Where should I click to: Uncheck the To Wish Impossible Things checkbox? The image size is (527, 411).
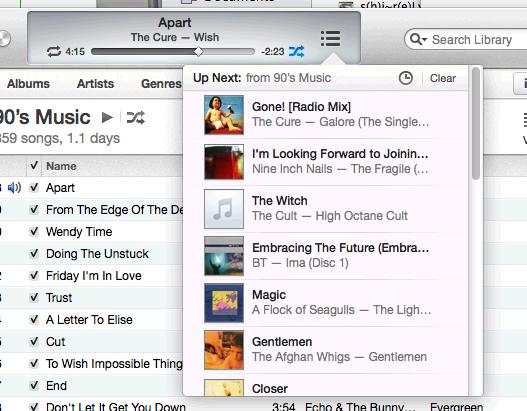tap(34, 363)
